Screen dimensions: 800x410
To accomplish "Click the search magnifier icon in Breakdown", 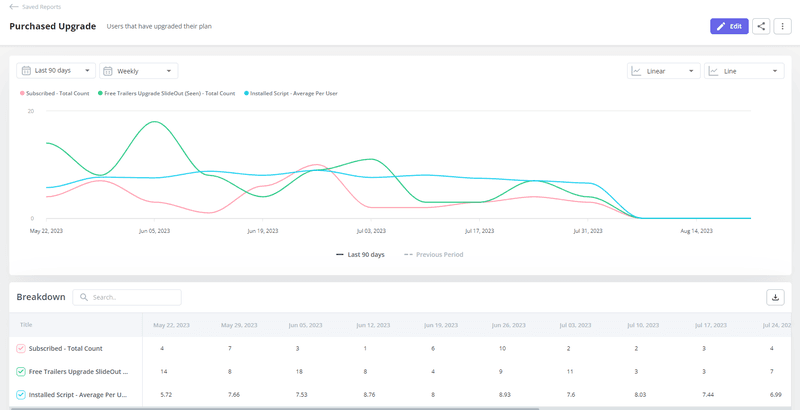I will coord(83,297).
